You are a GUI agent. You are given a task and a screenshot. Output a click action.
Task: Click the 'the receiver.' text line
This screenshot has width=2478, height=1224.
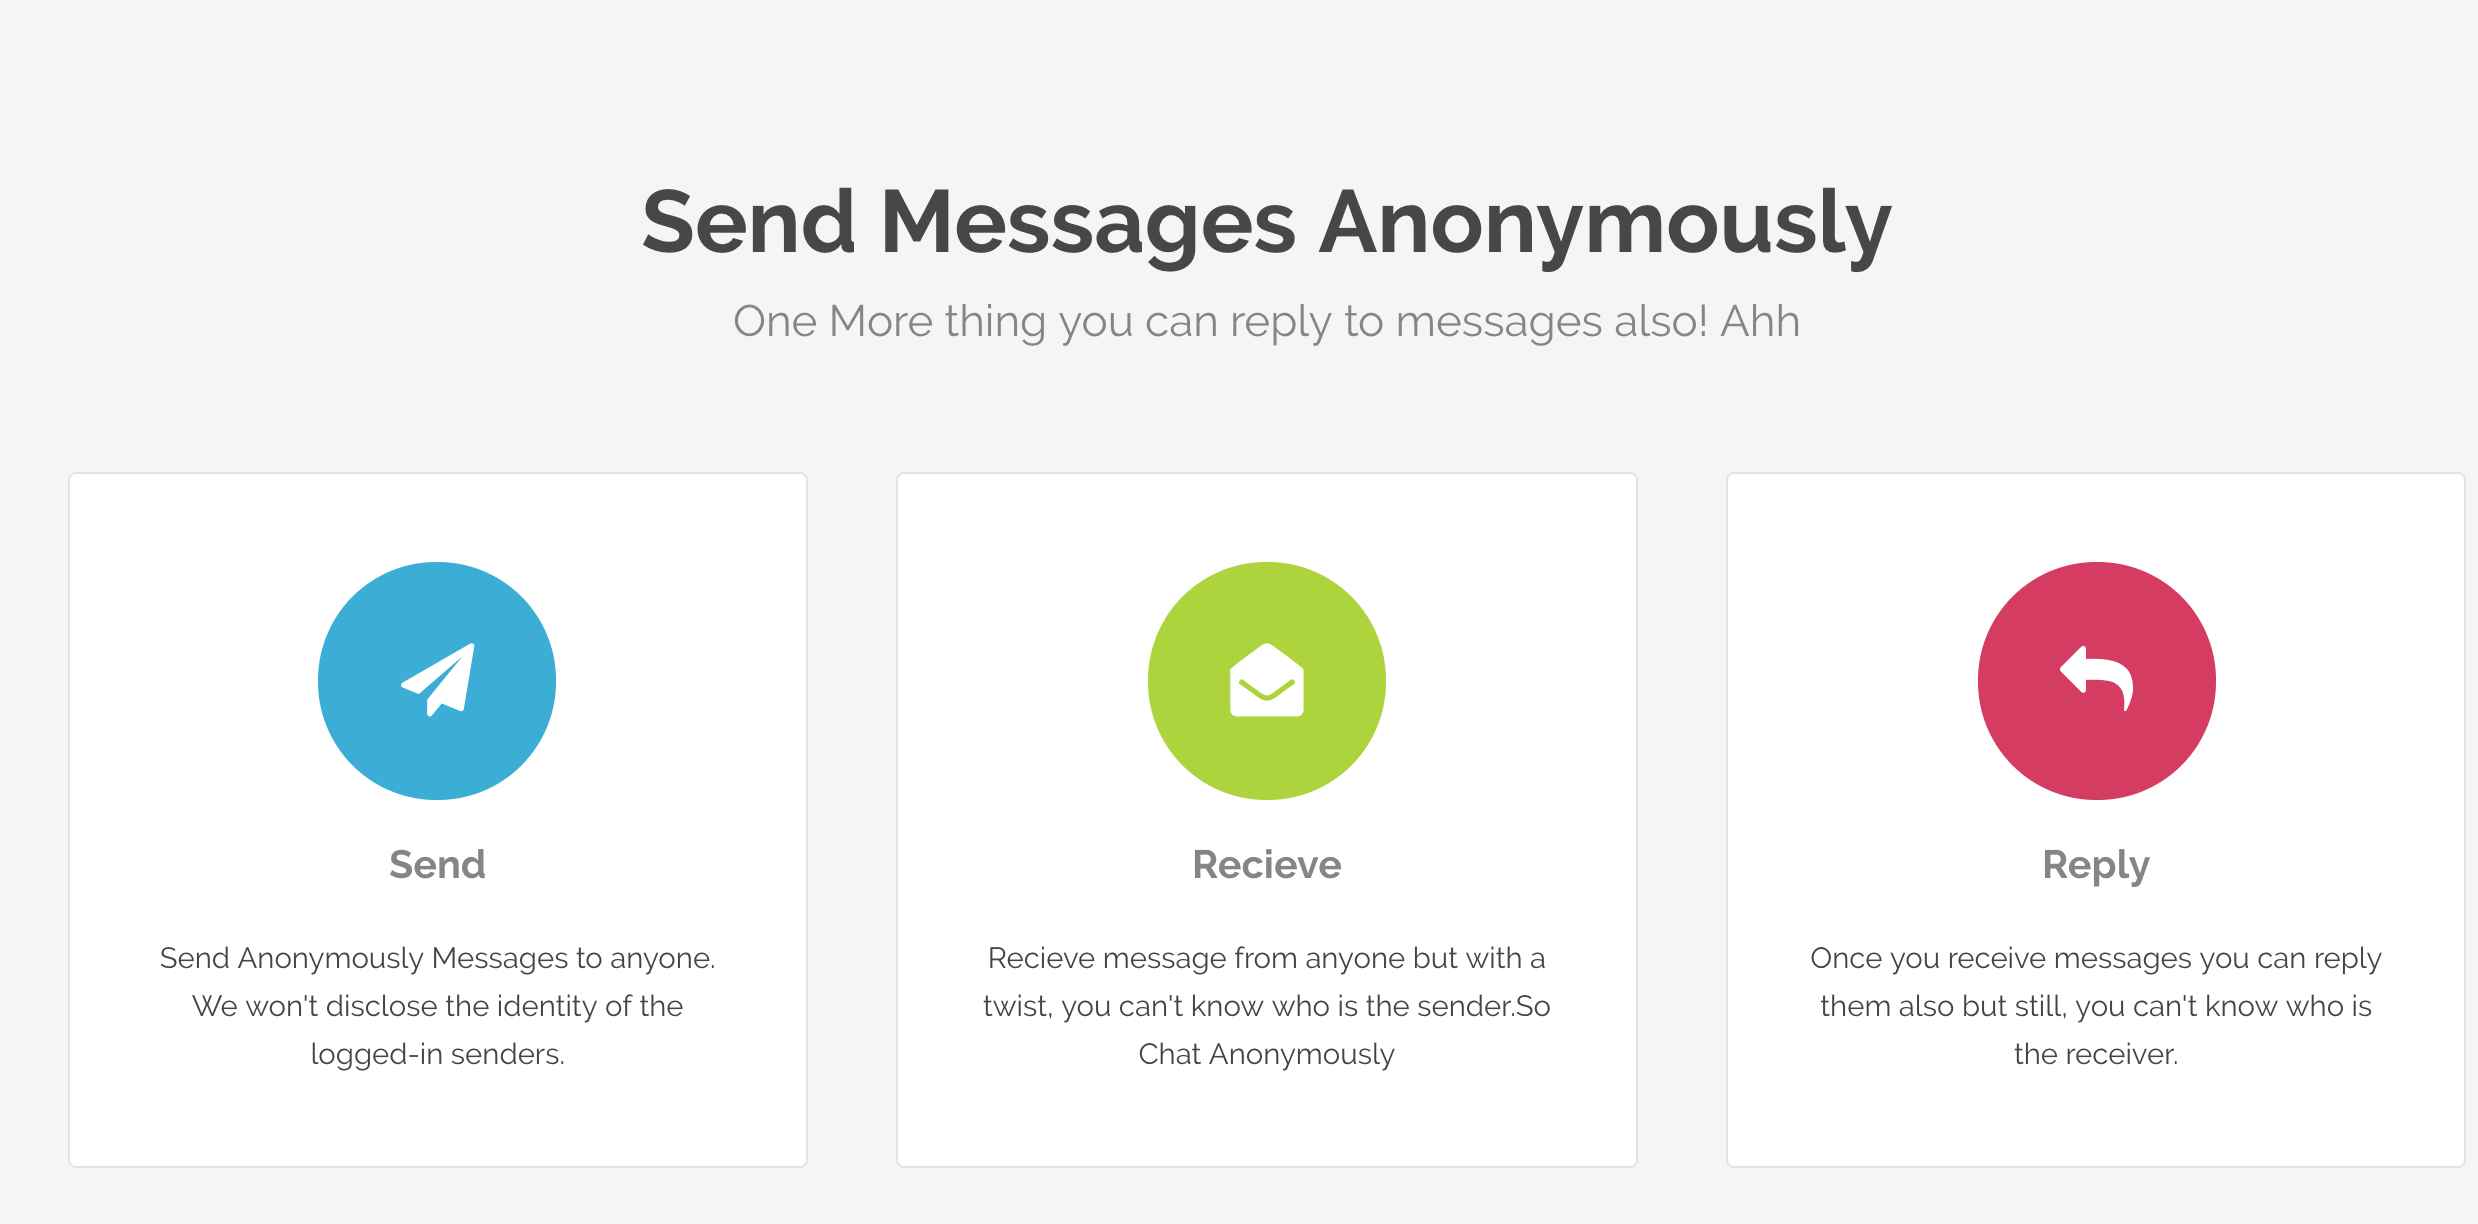click(x=2096, y=1054)
